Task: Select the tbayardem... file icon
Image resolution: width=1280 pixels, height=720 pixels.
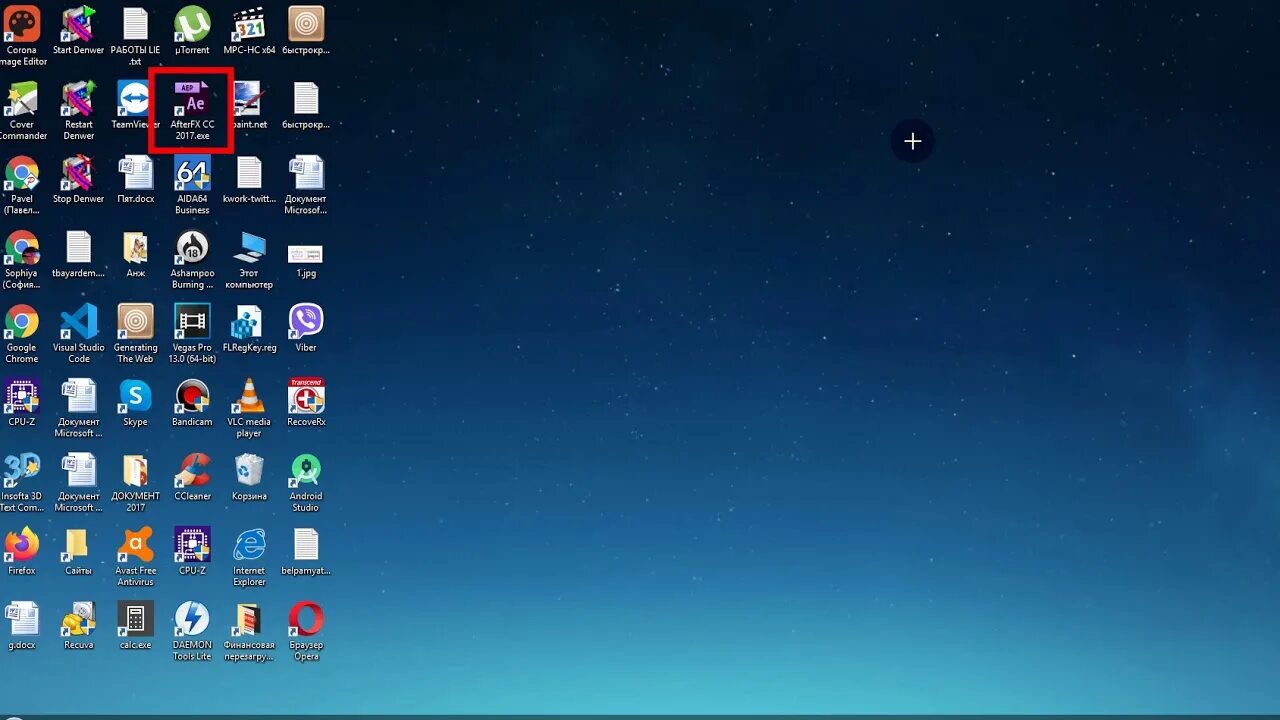Action: 78,254
